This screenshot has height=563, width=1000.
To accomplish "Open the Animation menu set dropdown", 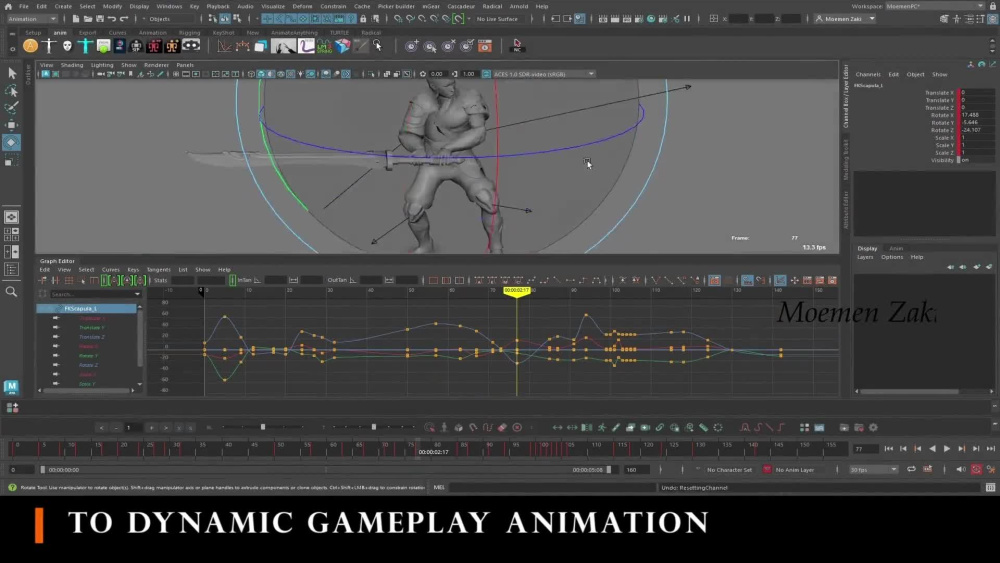I will (x=32, y=19).
